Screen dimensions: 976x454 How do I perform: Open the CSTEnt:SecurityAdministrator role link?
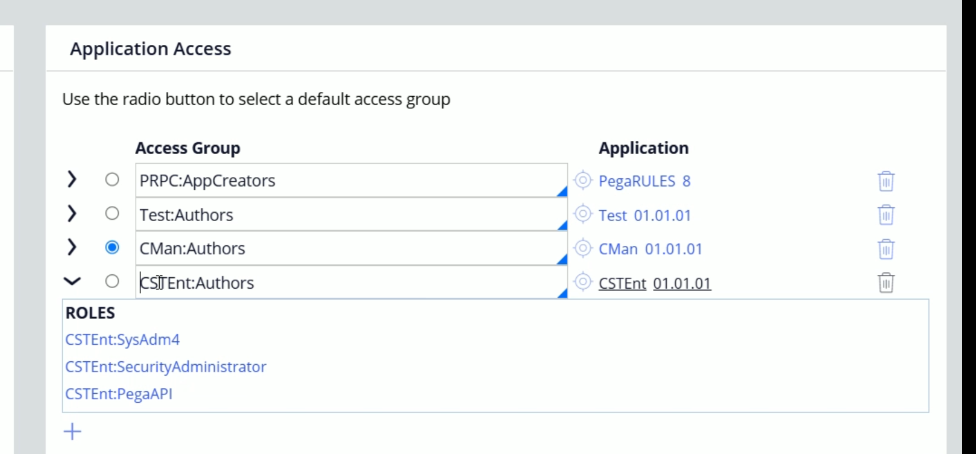coord(166,367)
